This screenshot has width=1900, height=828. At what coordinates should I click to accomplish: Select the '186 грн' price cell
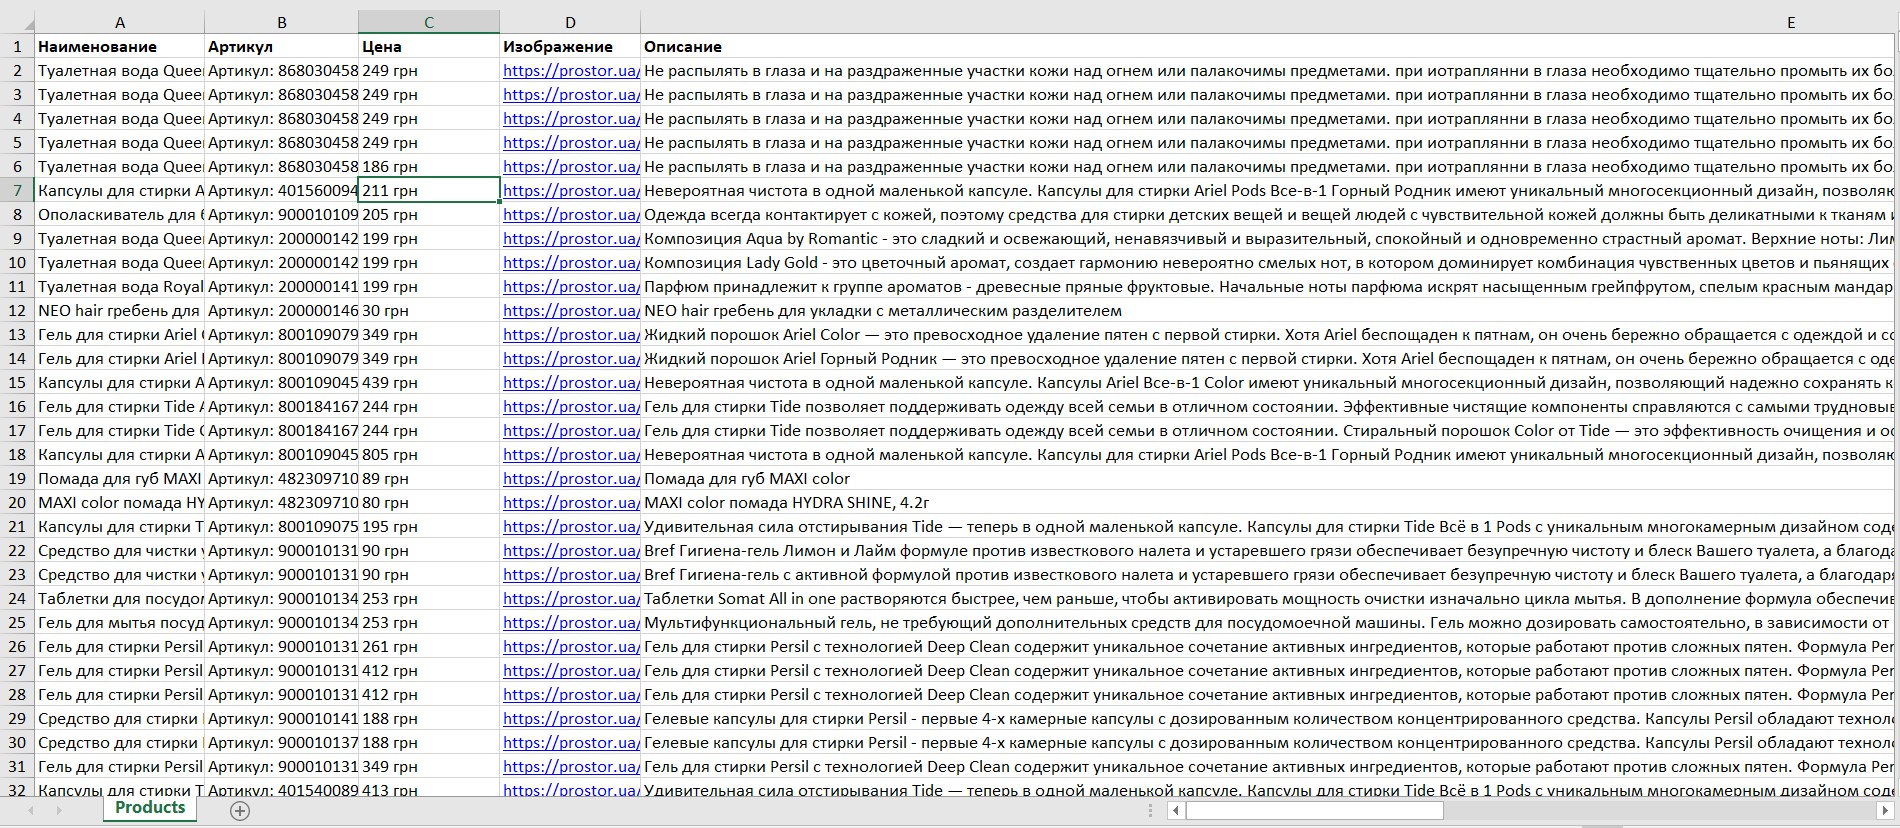coord(429,166)
